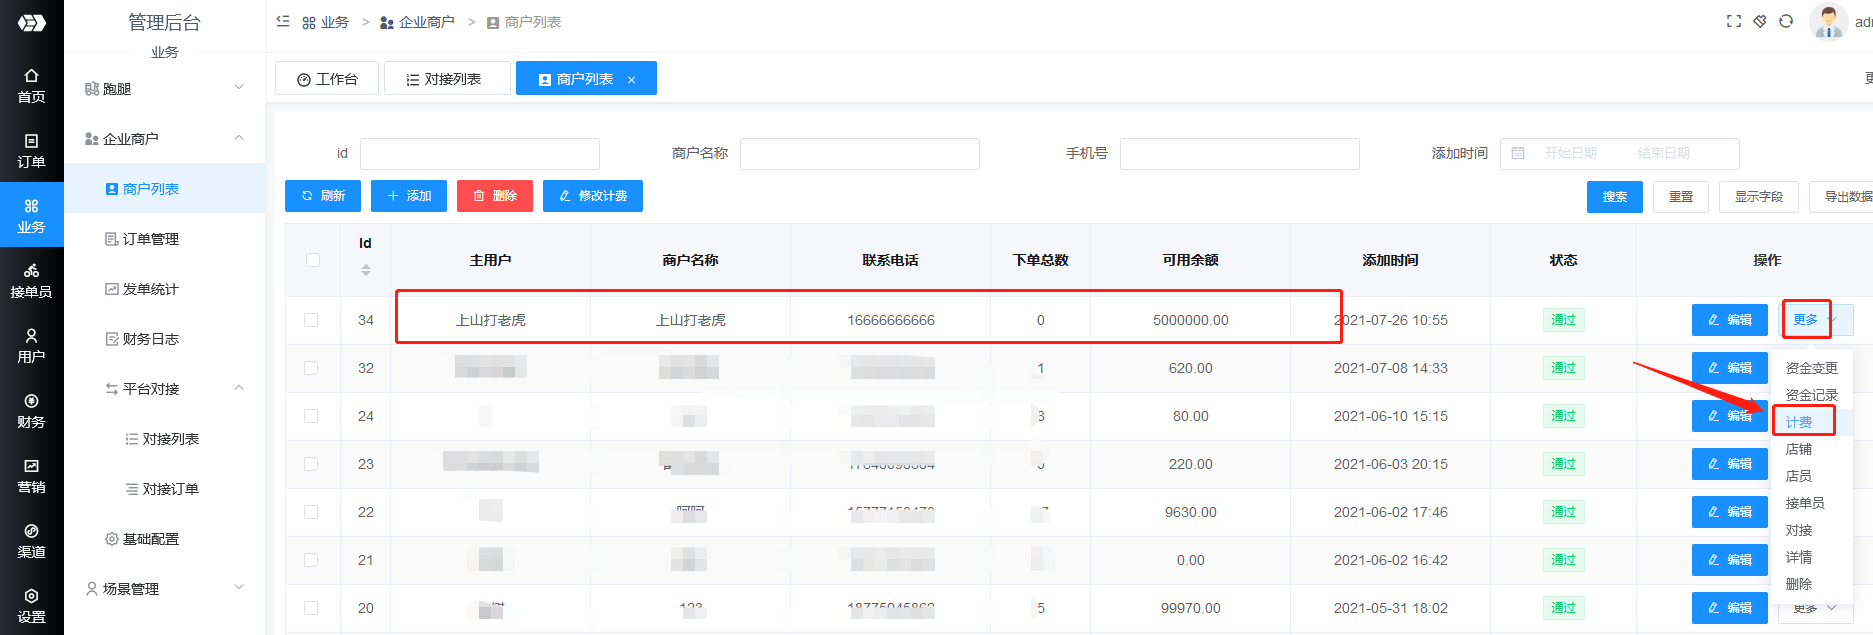Open 营销 in the left sidebar
Viewport: 1873px width, 635px height.
[31, 476]
